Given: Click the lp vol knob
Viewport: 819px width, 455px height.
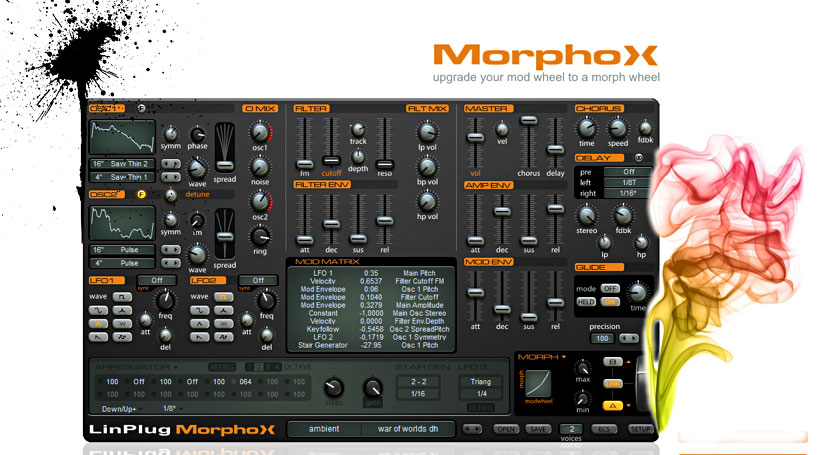Looking at the screenshot, I should (x=427, y=132).
